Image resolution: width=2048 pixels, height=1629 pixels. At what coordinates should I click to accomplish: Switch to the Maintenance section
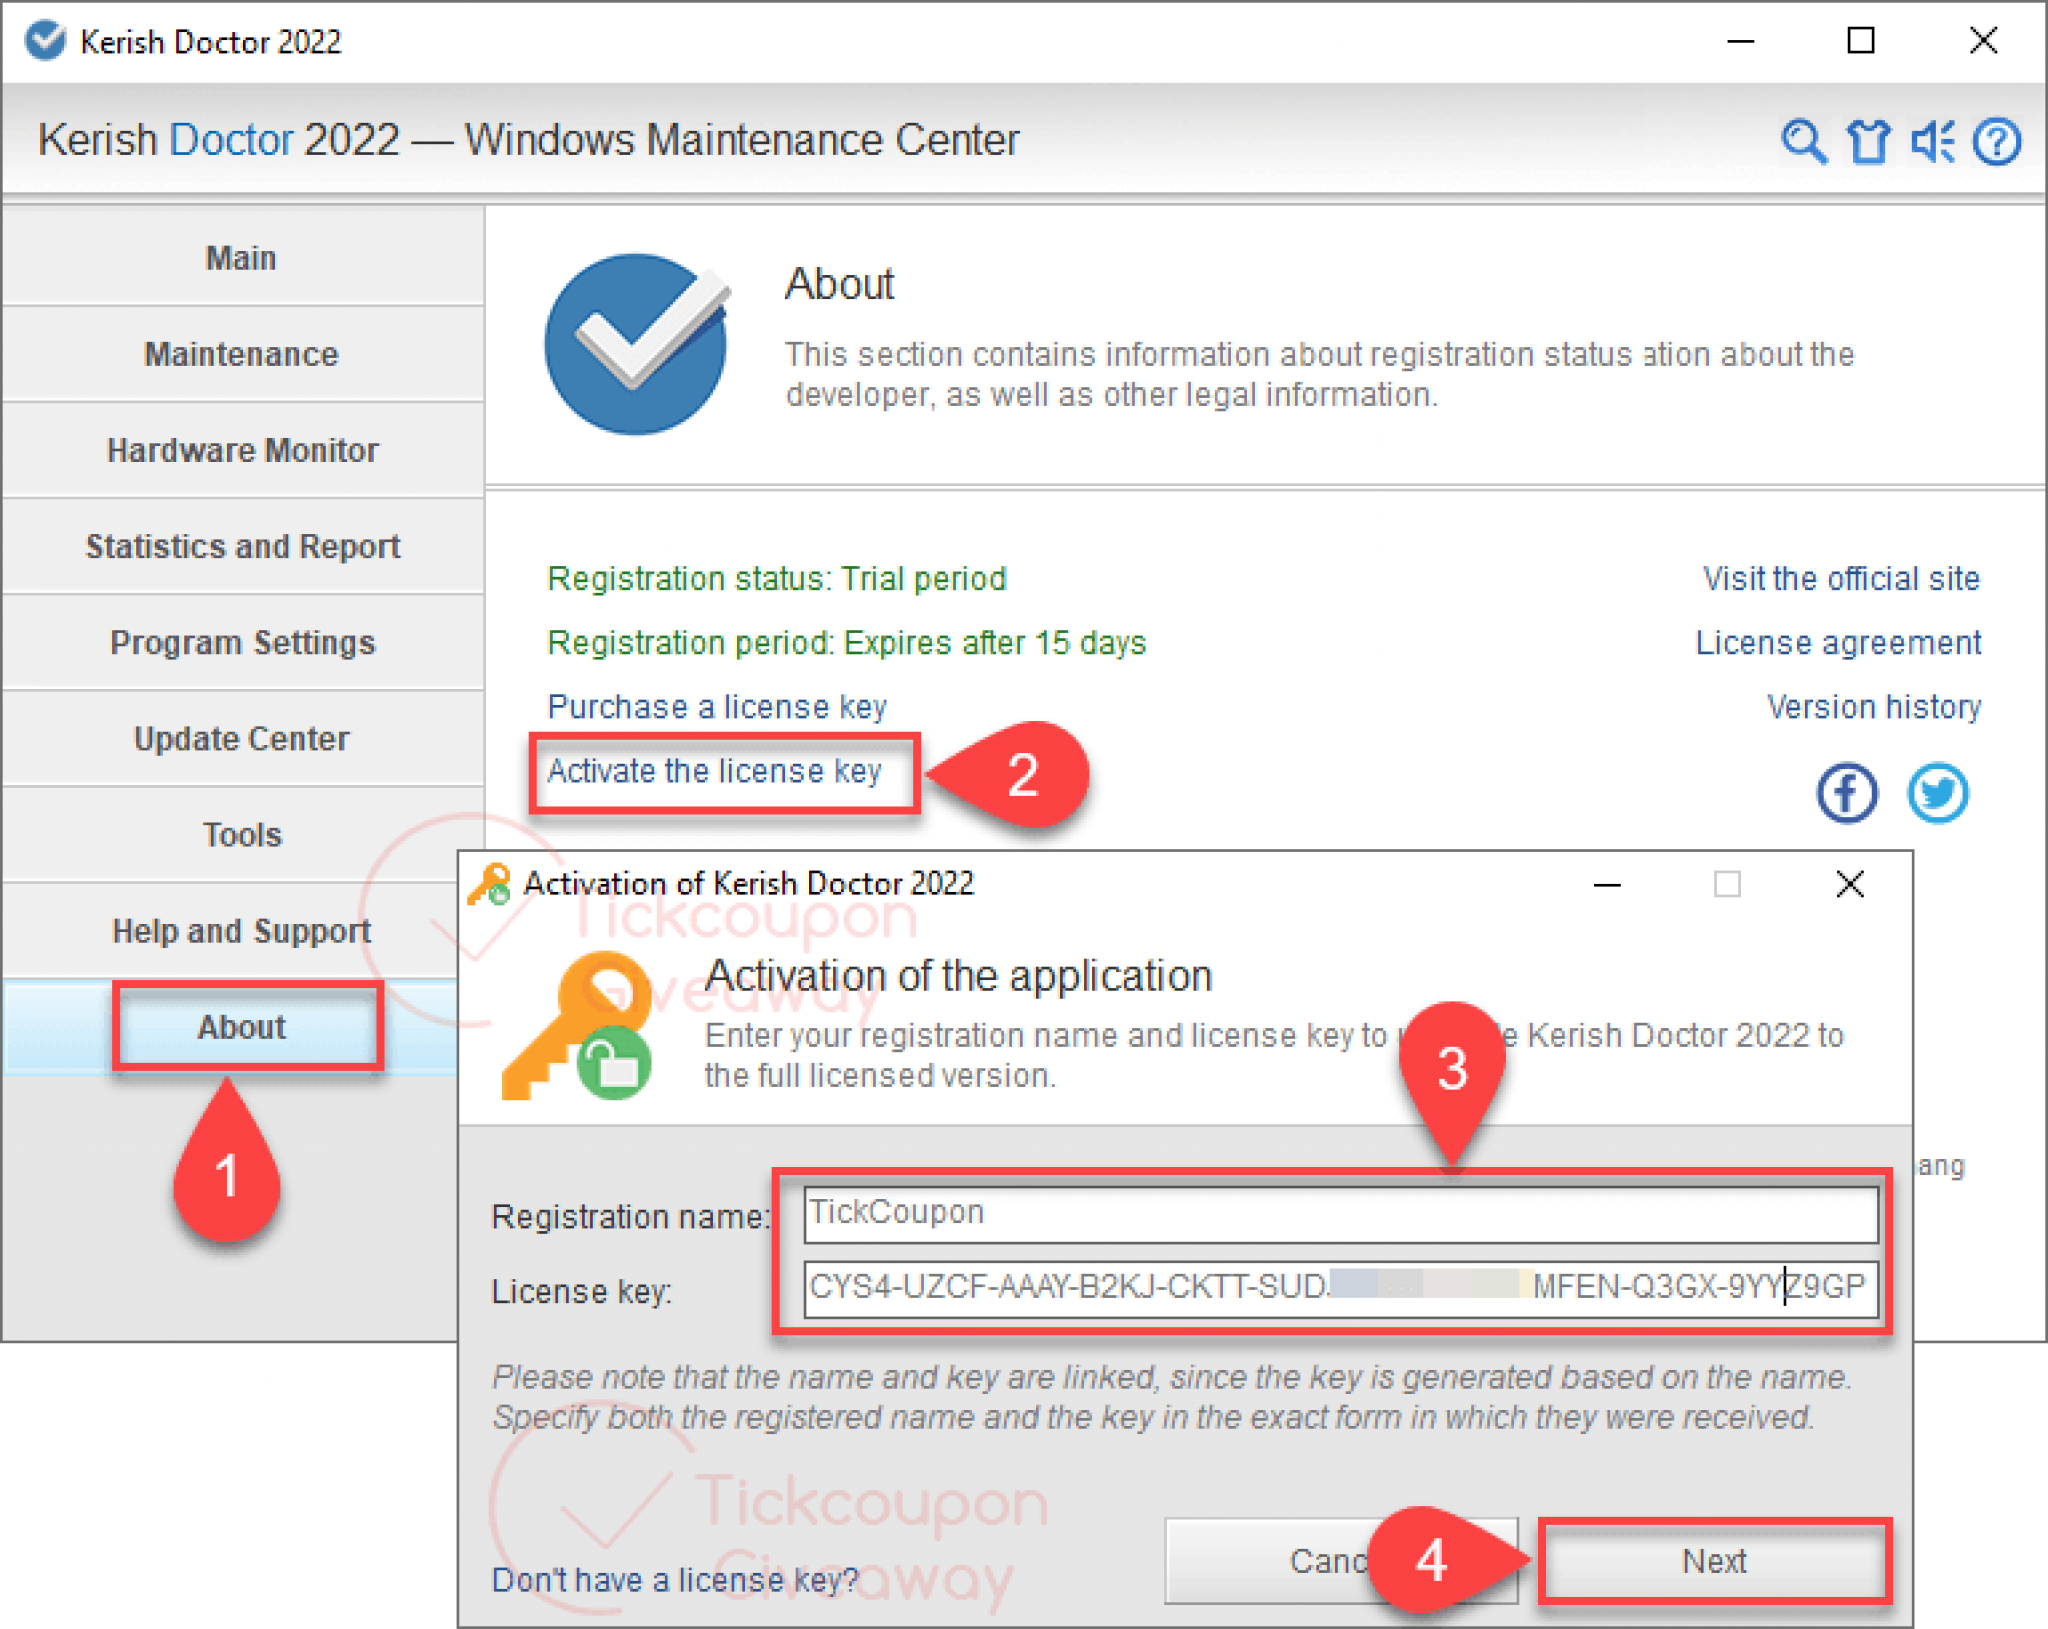241,354
